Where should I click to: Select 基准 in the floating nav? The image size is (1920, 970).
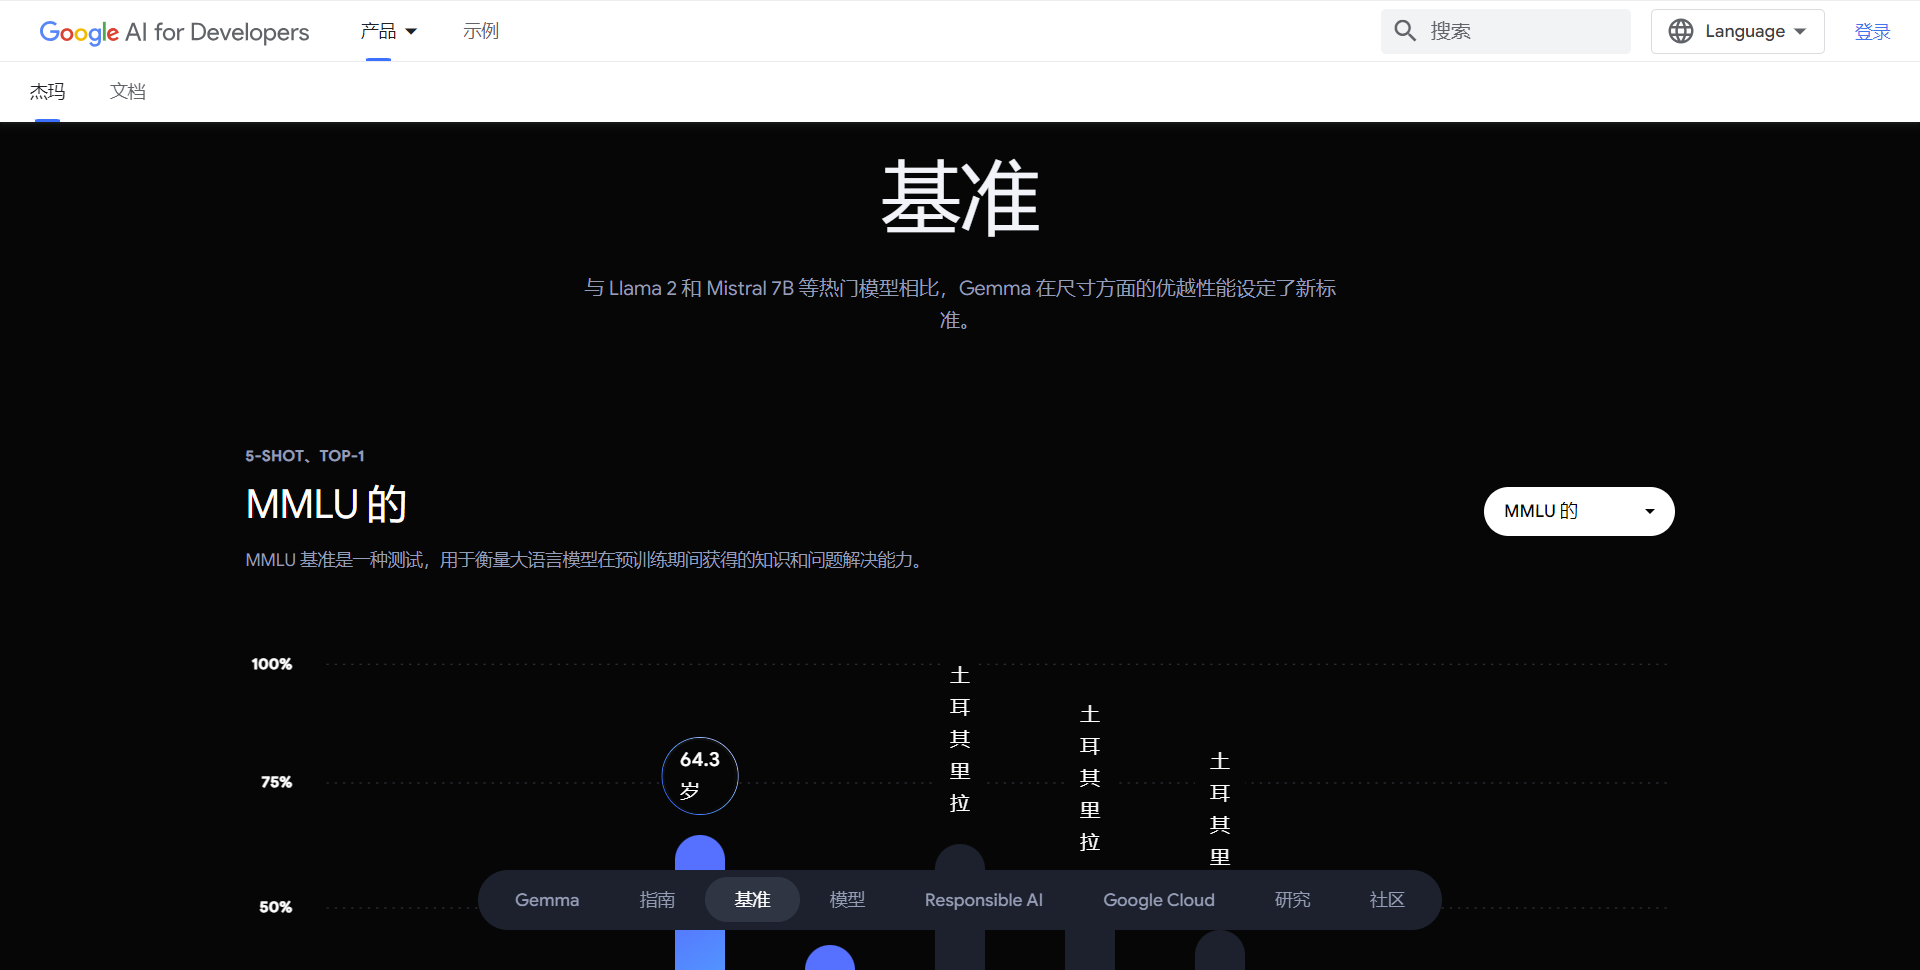point(752,900)
